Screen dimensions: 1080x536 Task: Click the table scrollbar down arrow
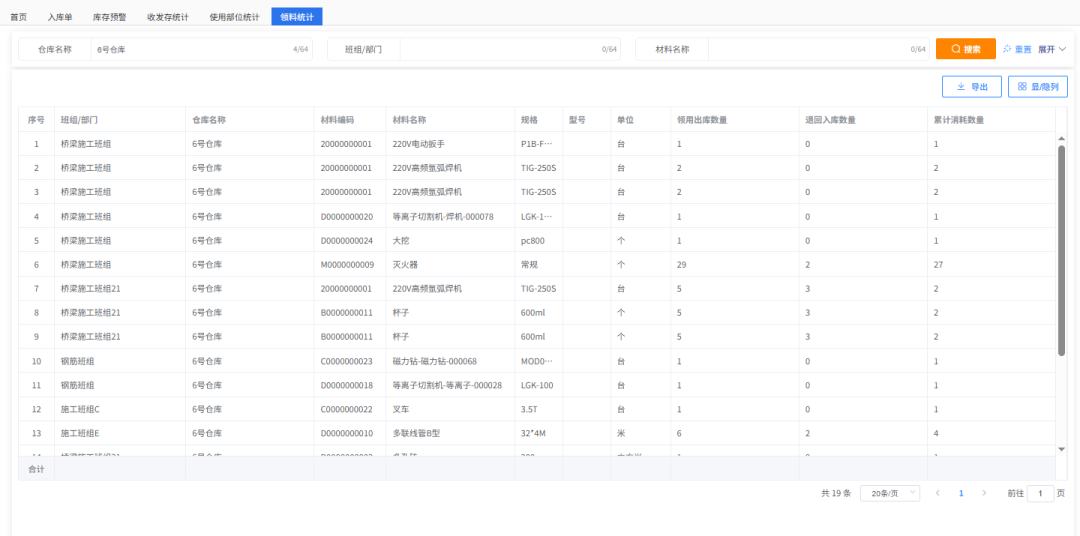click(x=1061, y=449)
